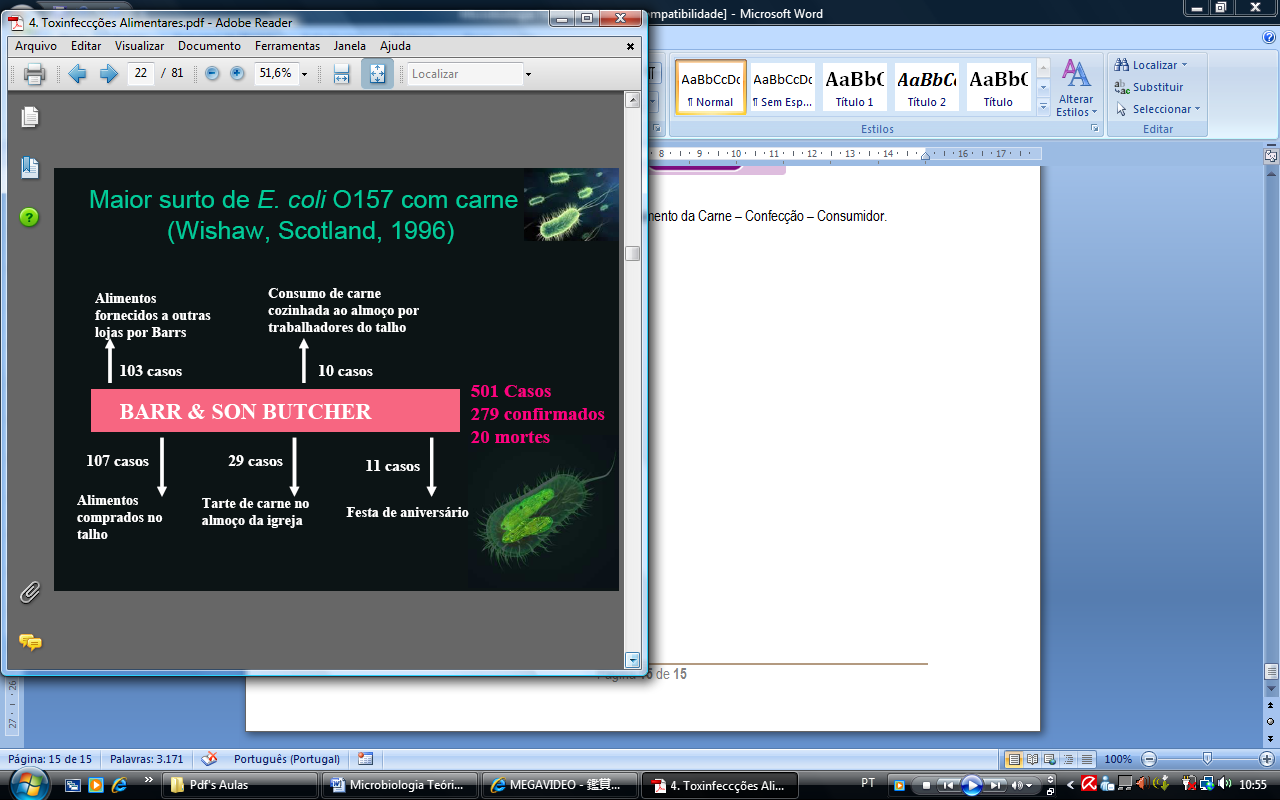Screen dimensions: 1280x800
Task: Open the Arquivo menu
Action: pyautogui.click(x=36, y=46)
